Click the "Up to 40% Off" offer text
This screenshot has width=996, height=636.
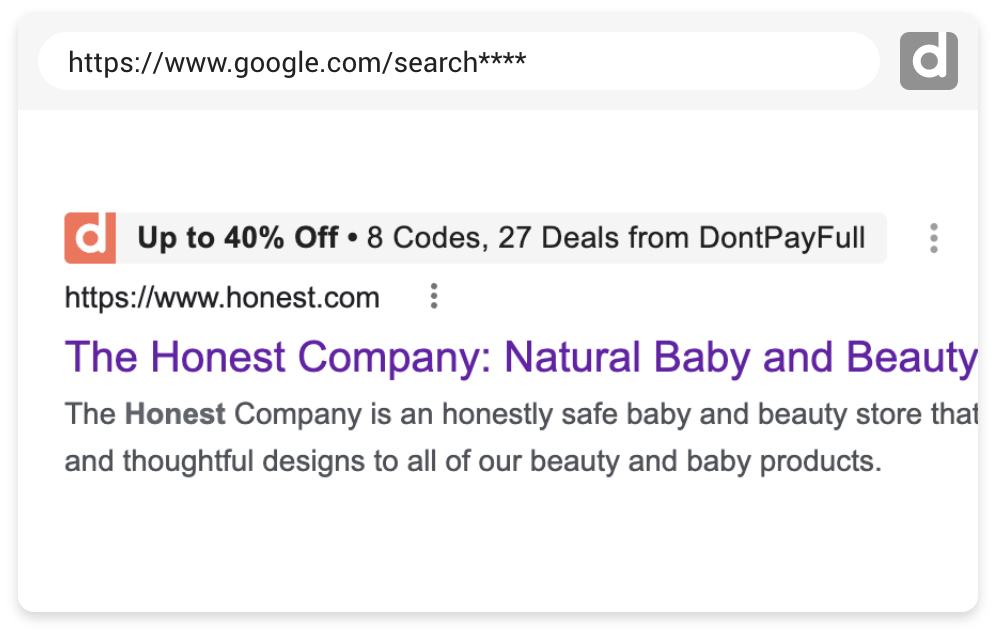click(x=238, y=238)
